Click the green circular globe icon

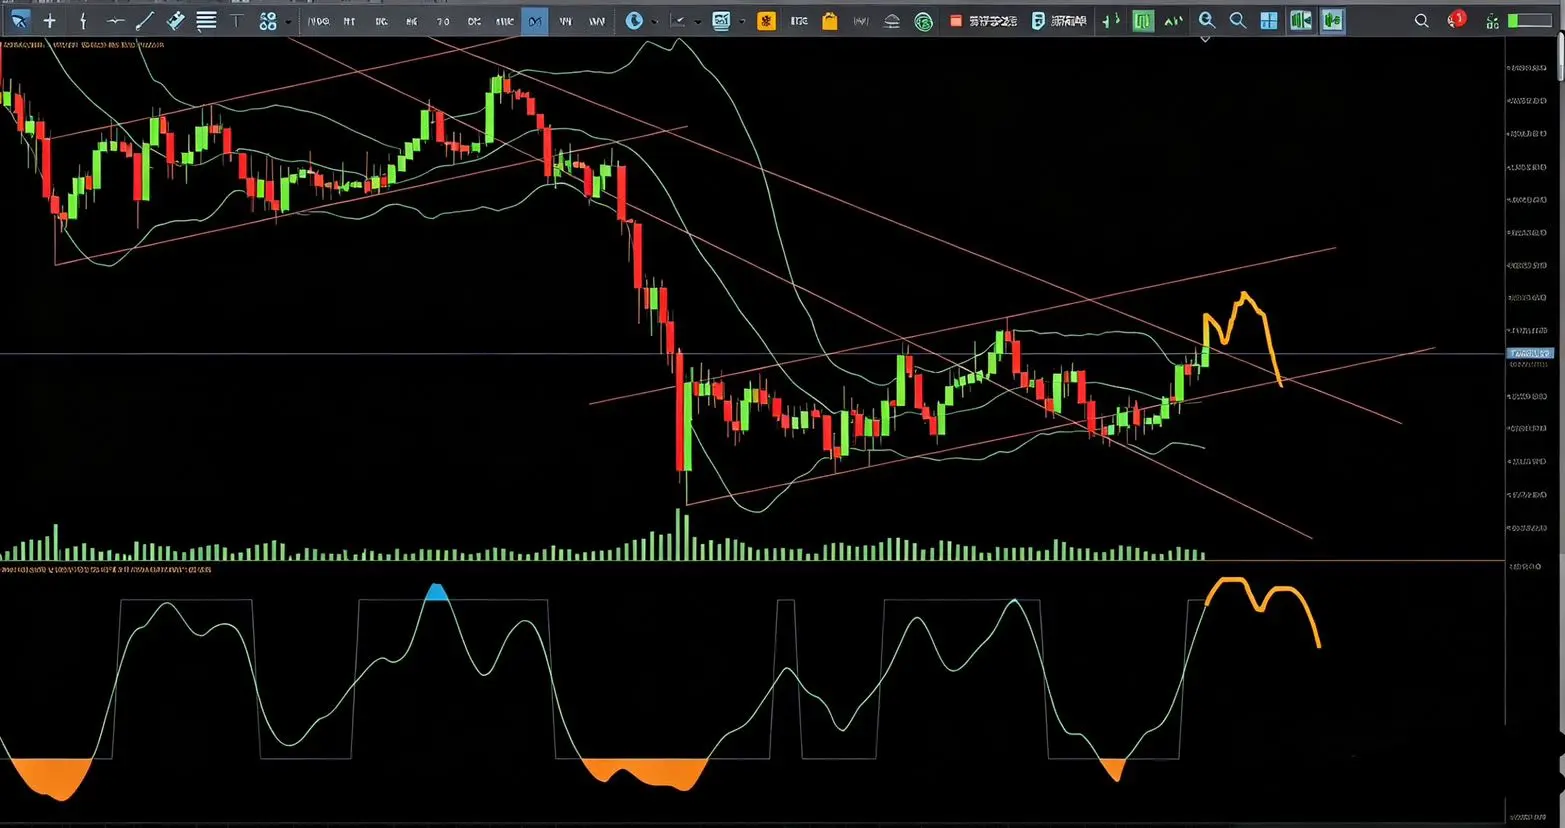coord(924,21)
